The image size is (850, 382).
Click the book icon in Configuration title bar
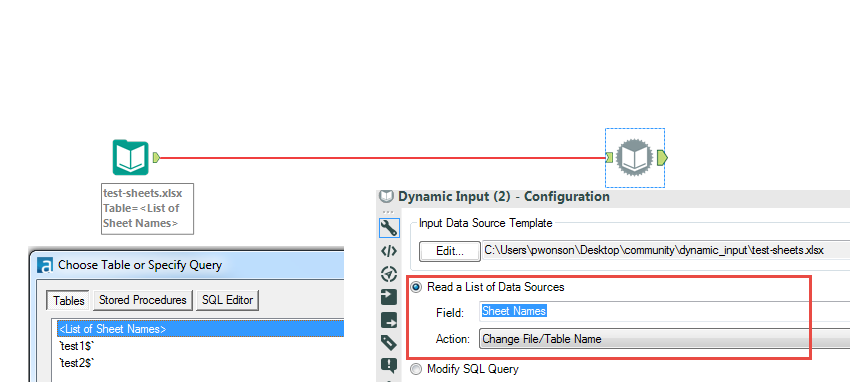(386, 196)
